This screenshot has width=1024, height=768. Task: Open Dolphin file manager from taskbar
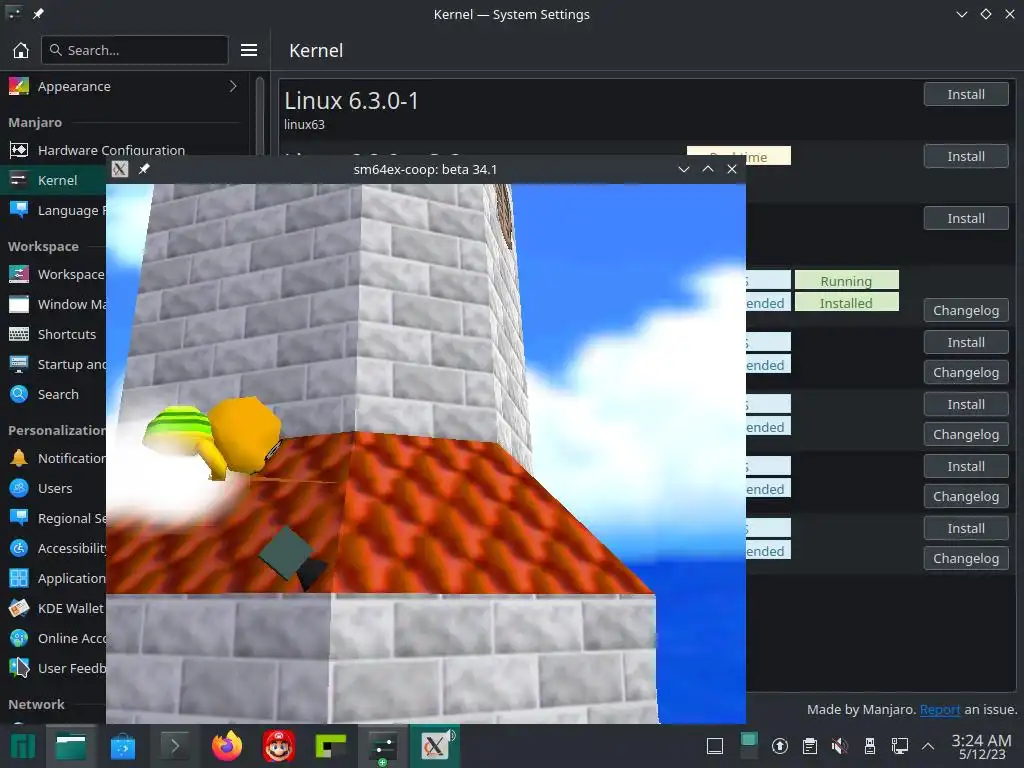[x=71, y=746]
